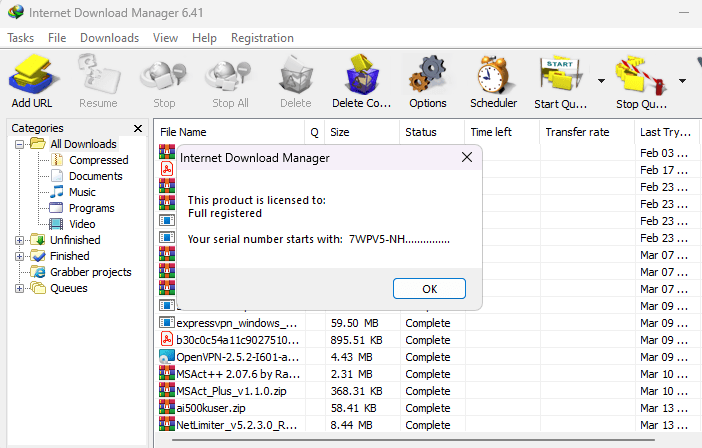This screenshot has width=702, height=448.
Task: Click OK in the license dialog
Action: coord(429,288)
